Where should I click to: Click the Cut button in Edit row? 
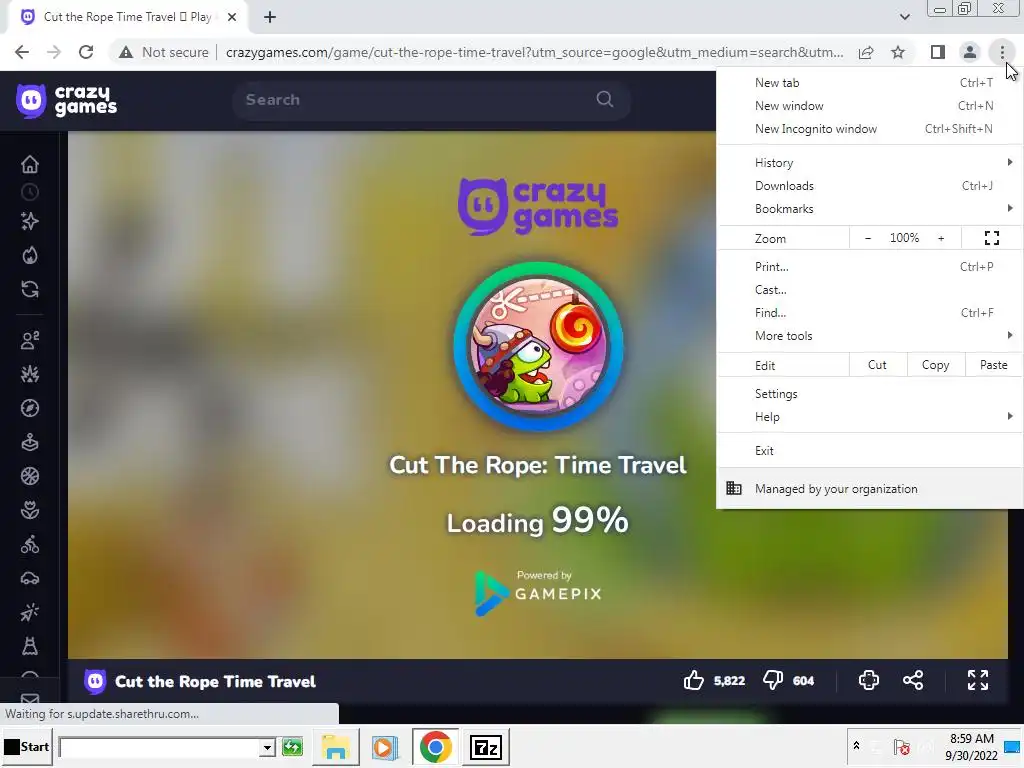tap(878, 365)
